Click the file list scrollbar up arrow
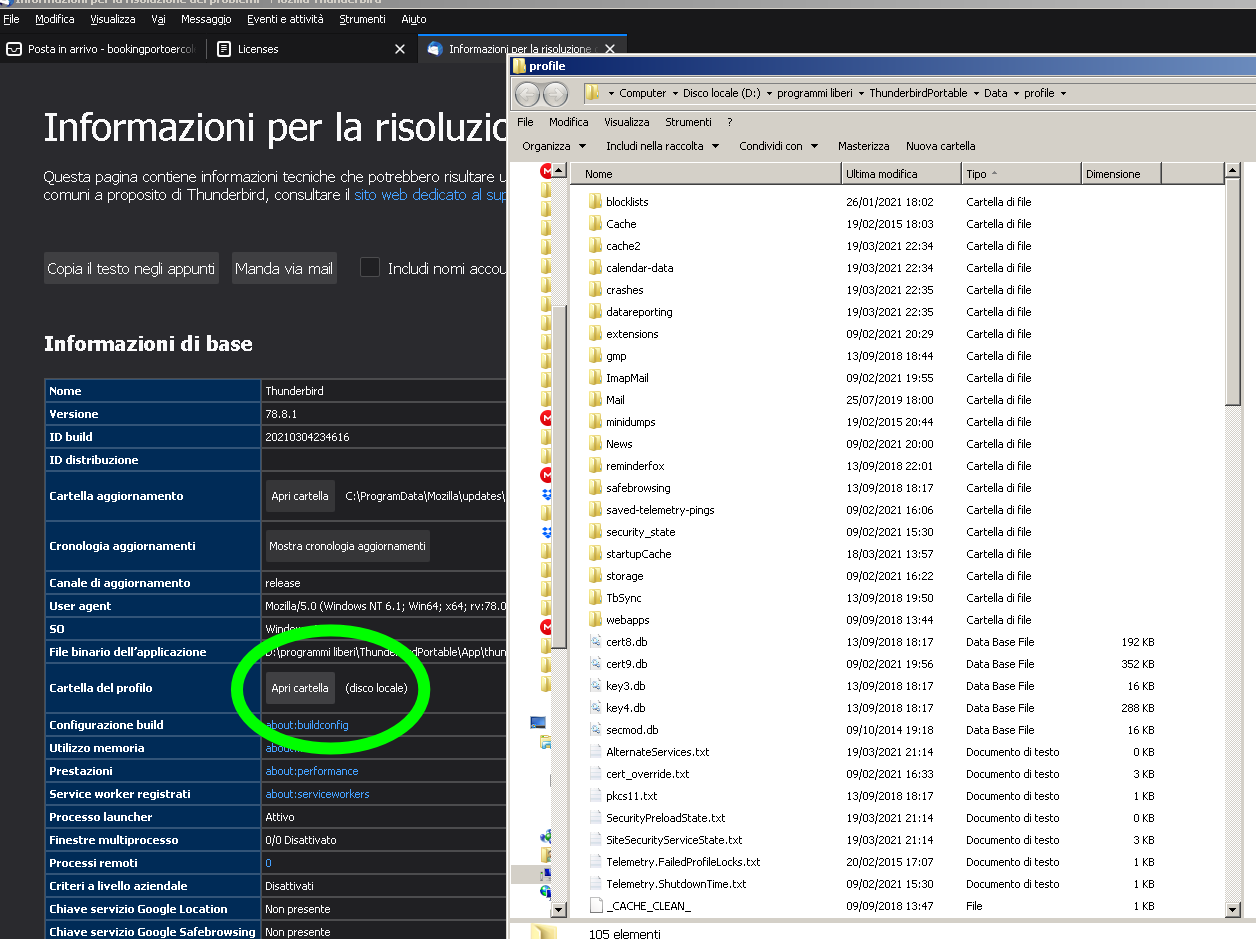1256x939 pixels. (x=1233, y=173)
